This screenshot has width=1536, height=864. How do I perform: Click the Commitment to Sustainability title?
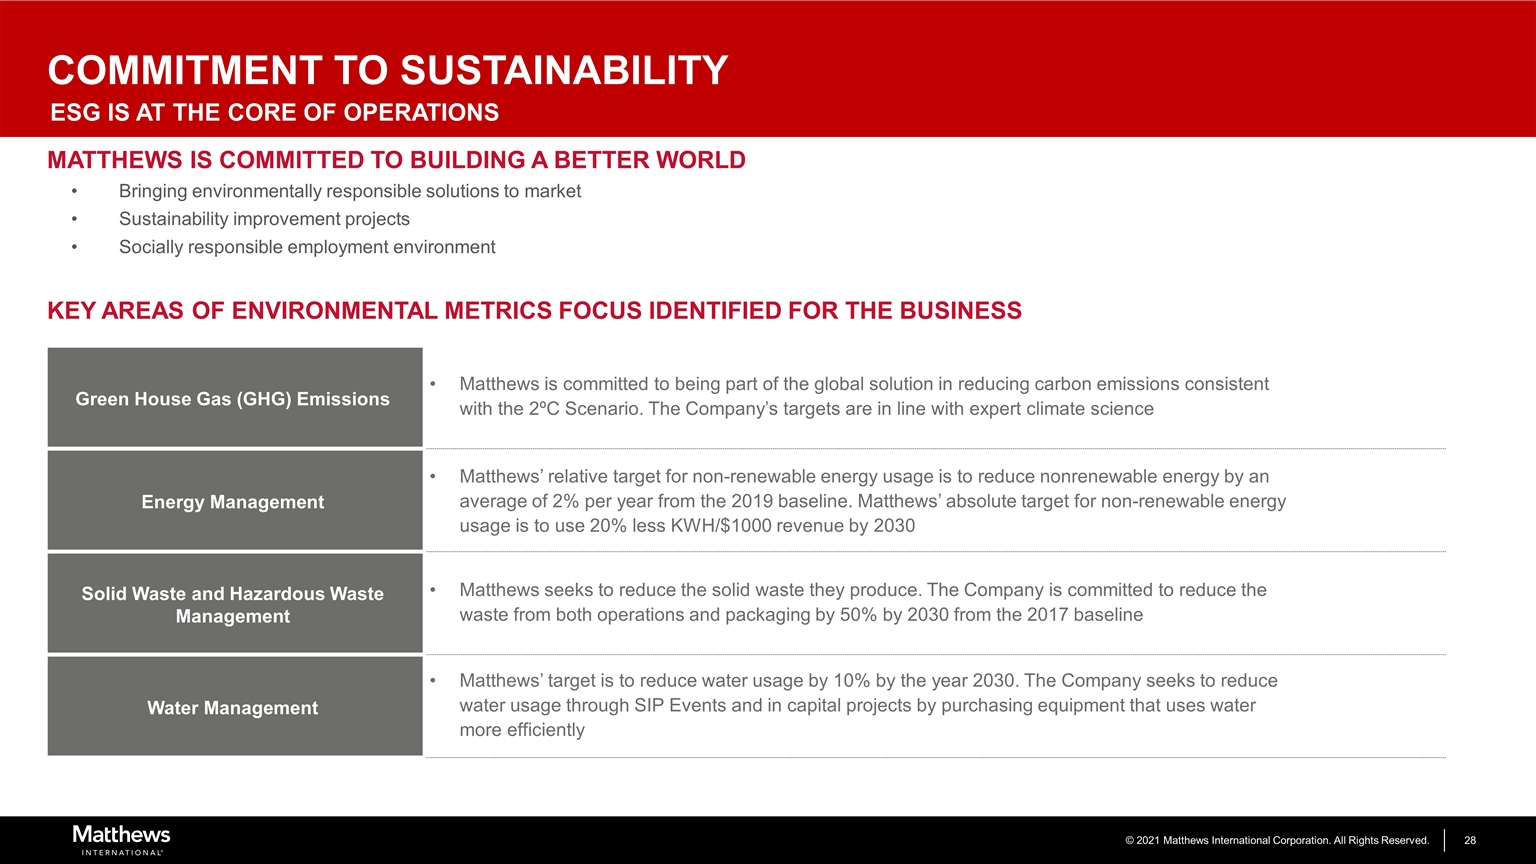click(x=388, y=71)
